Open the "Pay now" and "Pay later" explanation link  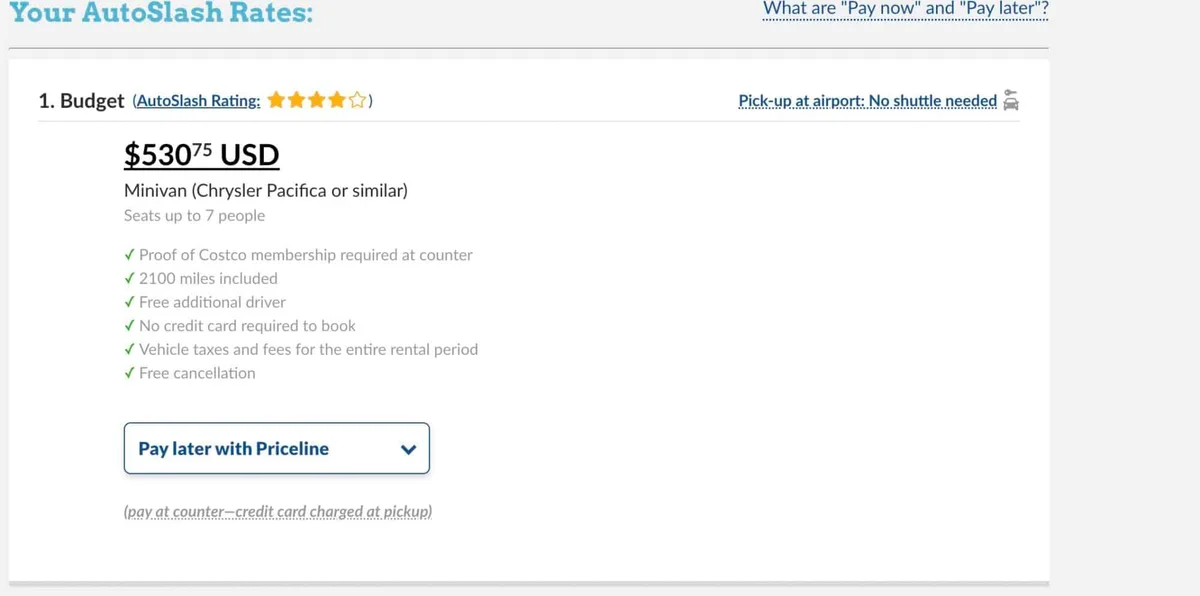[x=905, y=9]
